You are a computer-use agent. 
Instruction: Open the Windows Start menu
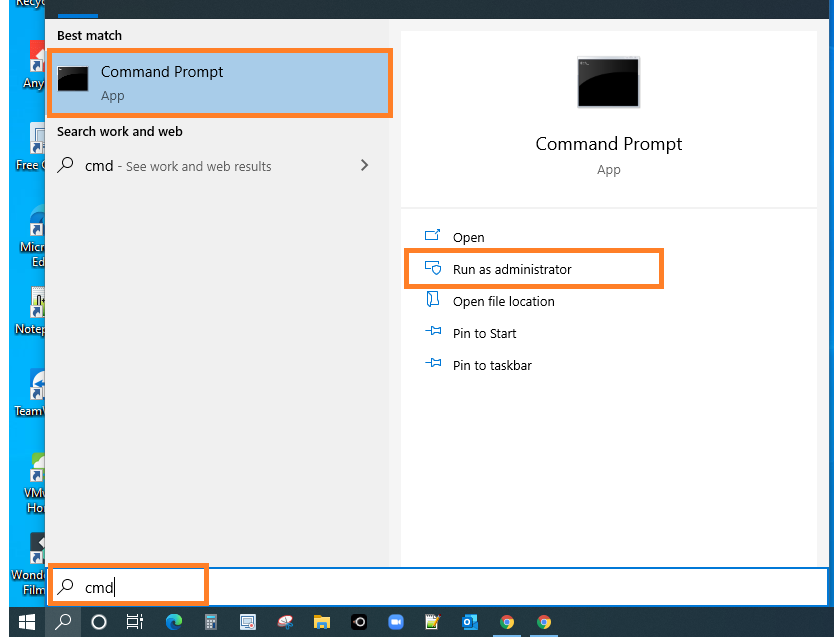pos(27,621)
